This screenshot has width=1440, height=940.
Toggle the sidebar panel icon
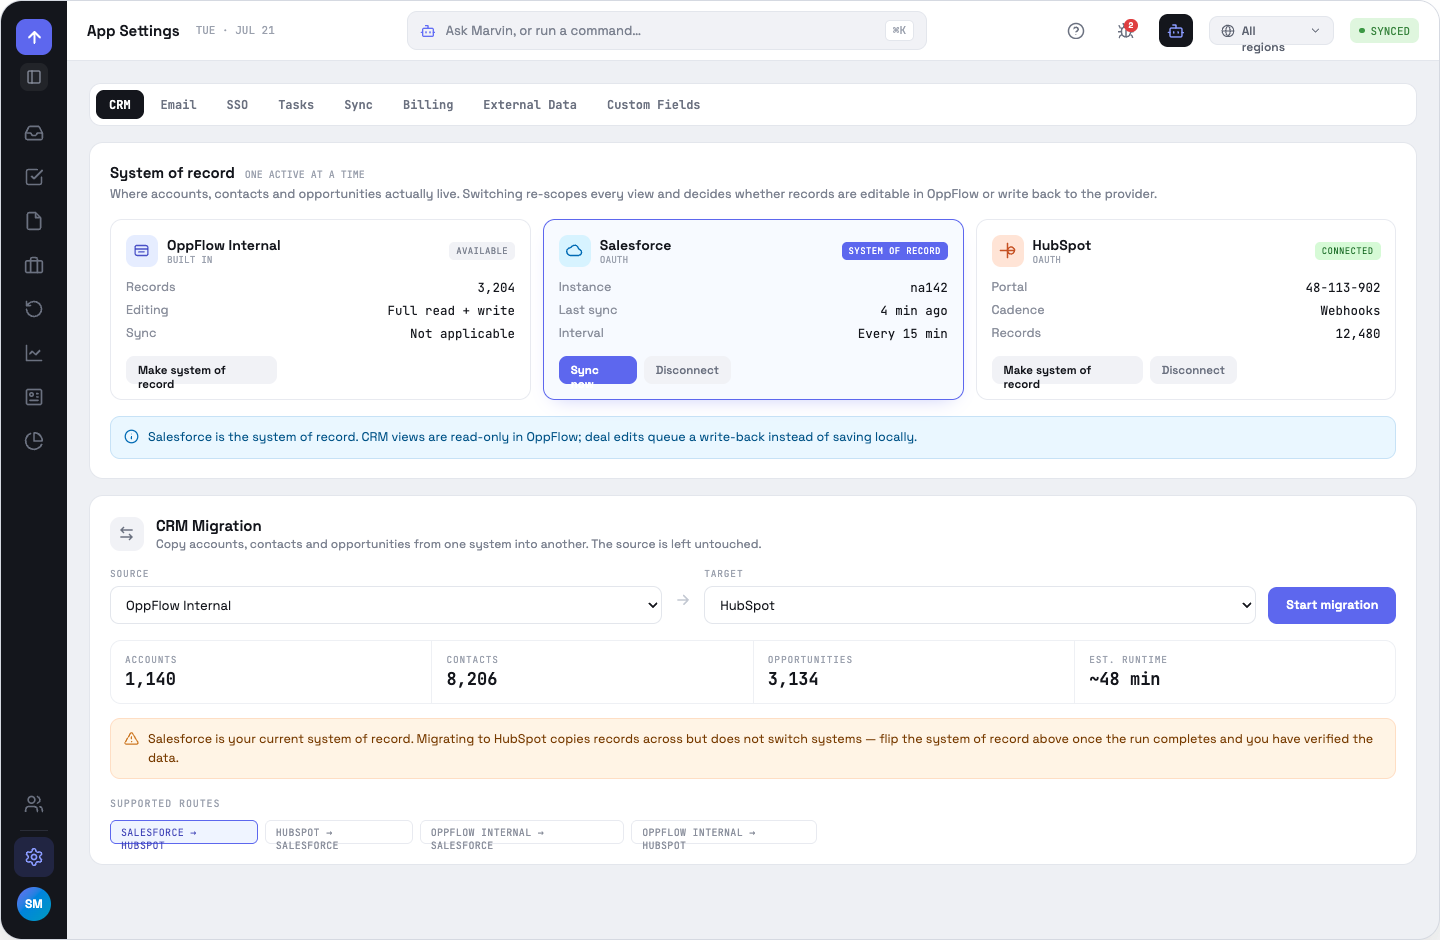pyautogui.click(x=34, y=77)
